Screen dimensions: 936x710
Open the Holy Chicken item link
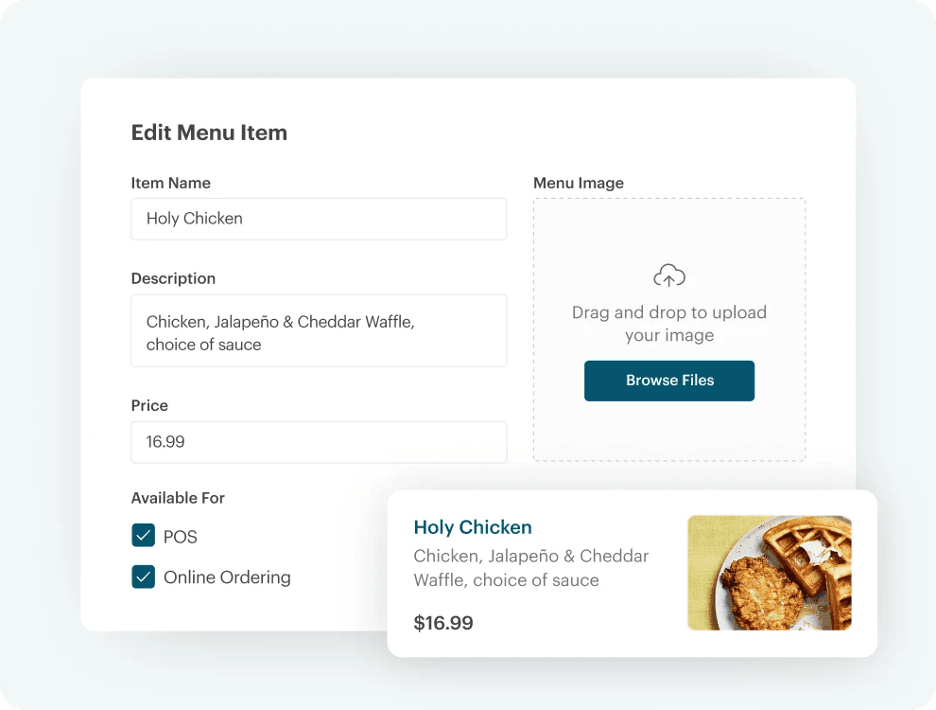472,527
